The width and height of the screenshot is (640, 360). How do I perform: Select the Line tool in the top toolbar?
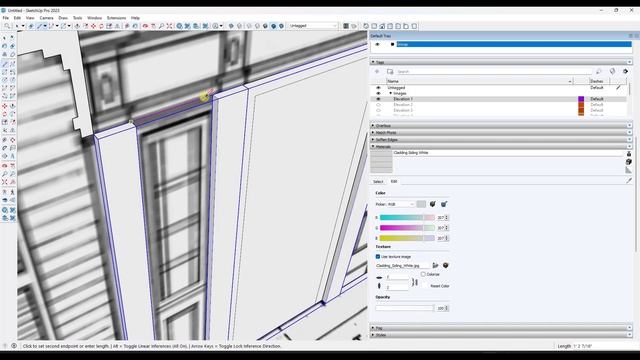click(x=40, y=26)
